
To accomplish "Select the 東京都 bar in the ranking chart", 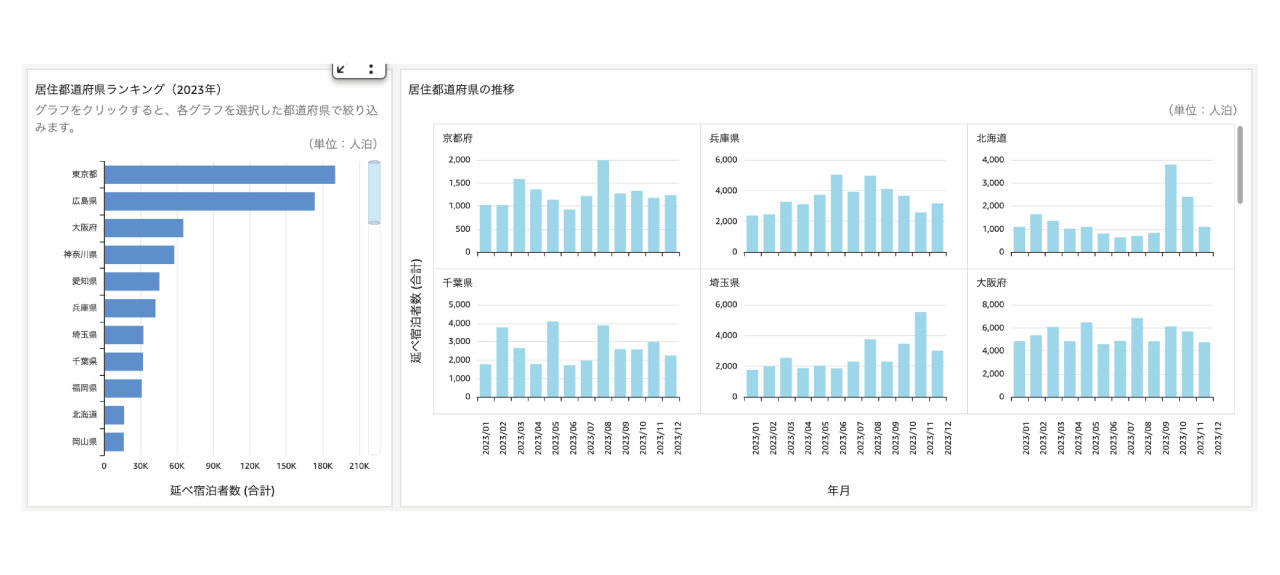I will (x=219, y=175).
